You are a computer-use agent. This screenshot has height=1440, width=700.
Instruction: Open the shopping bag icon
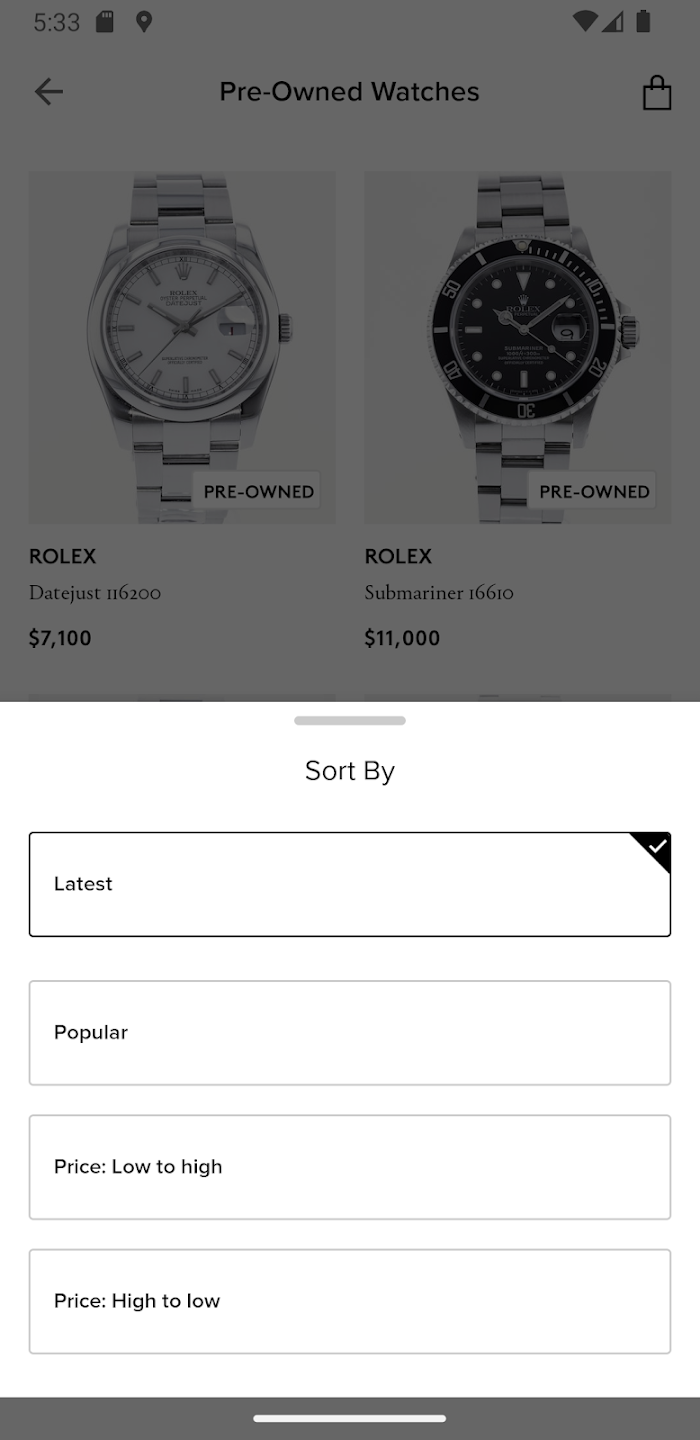[656, 92]
